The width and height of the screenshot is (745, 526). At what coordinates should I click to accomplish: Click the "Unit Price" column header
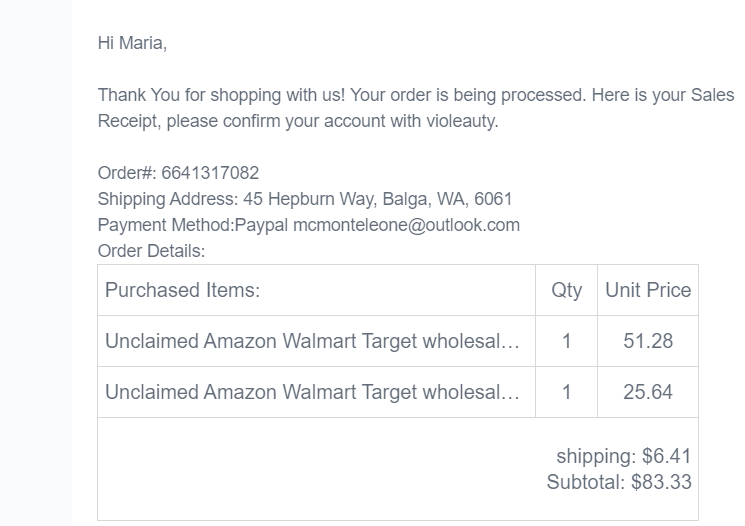coord(648,290)
